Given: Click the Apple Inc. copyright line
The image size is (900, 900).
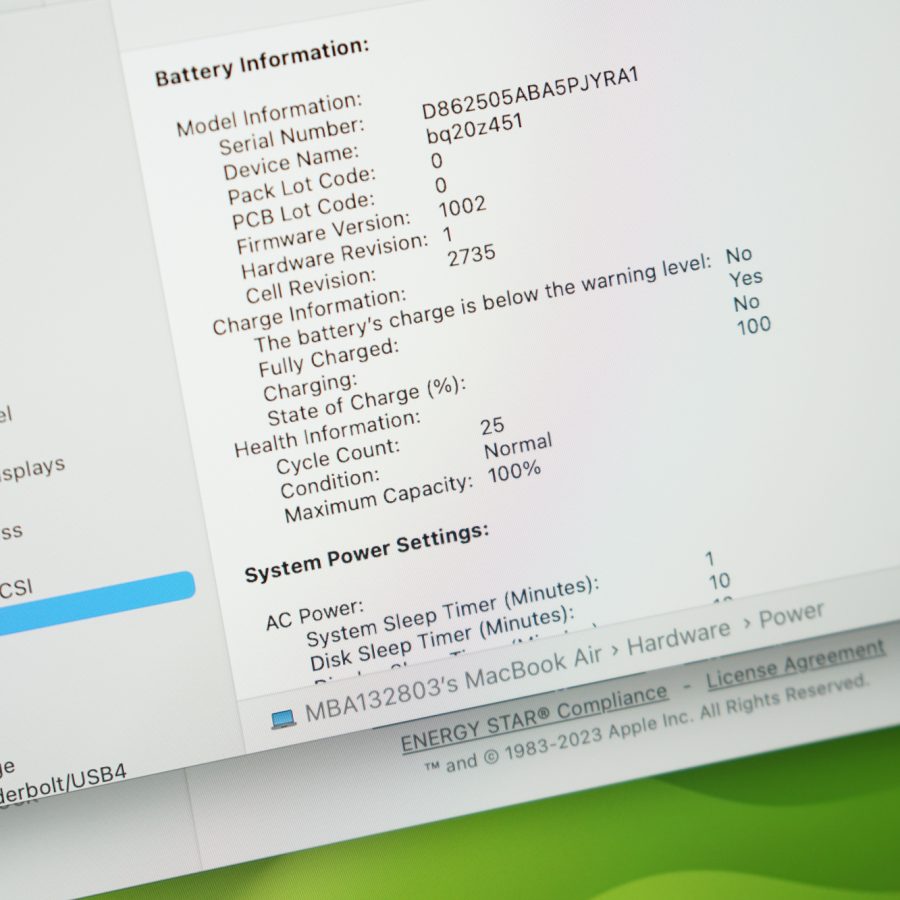Looking at the screenshot, I should [645, 724].
